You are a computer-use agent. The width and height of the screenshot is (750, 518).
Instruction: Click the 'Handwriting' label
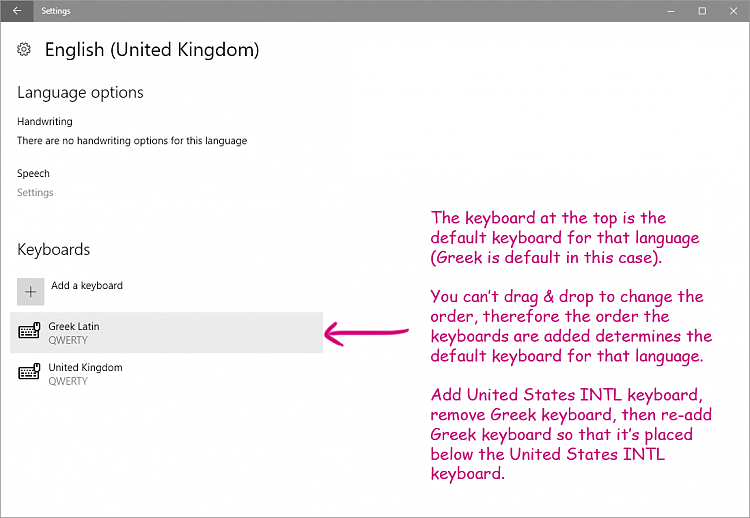click(45, 122)
